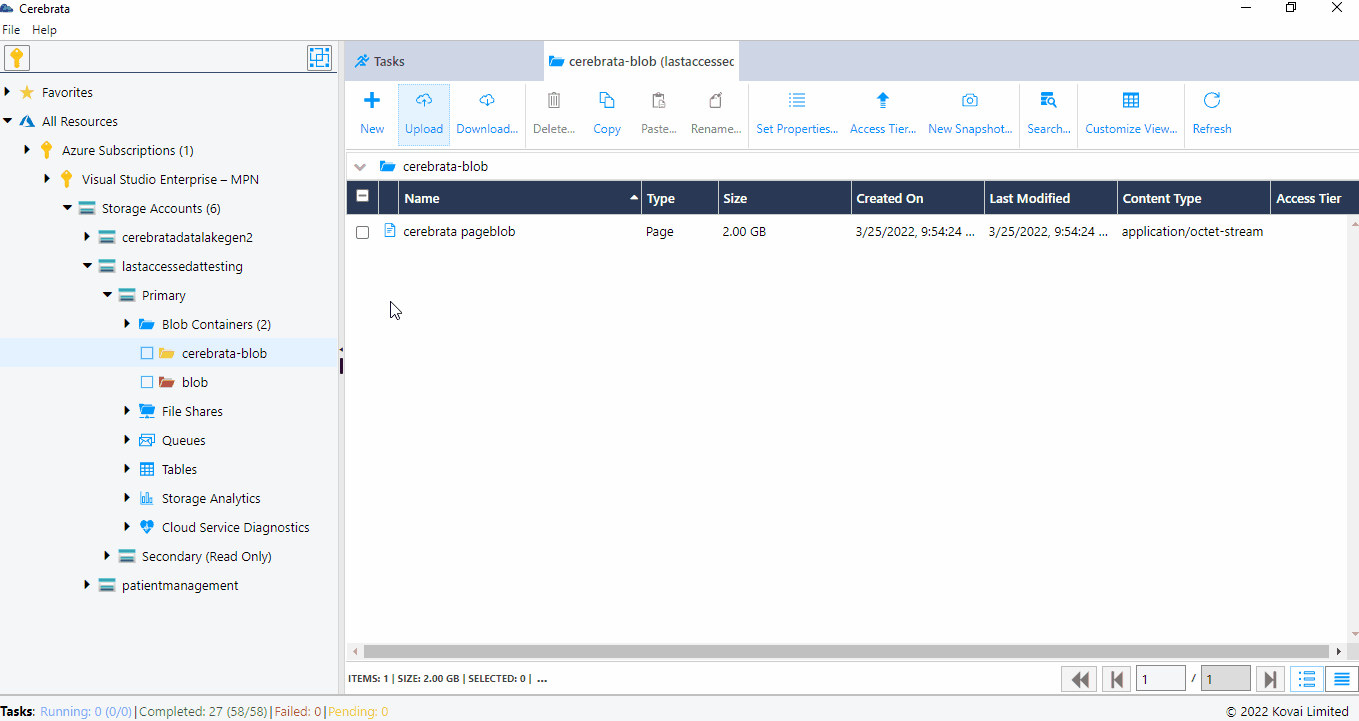The width and height of the screenshot is (1359, 721).
Task: Click the current page number input field
Action: 1160,678
